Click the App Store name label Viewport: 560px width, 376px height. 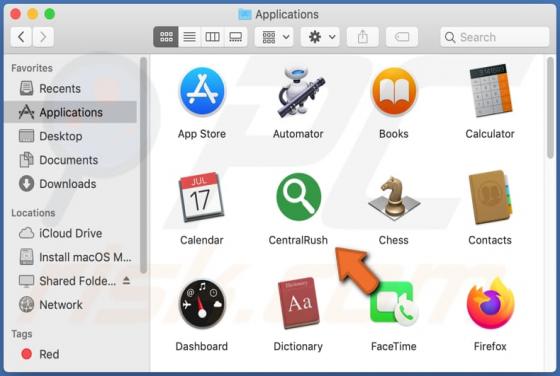[x=202, y=134]
